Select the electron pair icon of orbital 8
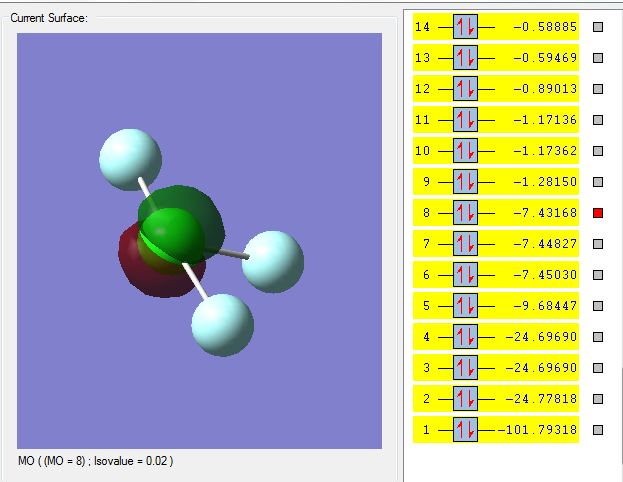The image size is (623, 482). [x=466, y=214]
